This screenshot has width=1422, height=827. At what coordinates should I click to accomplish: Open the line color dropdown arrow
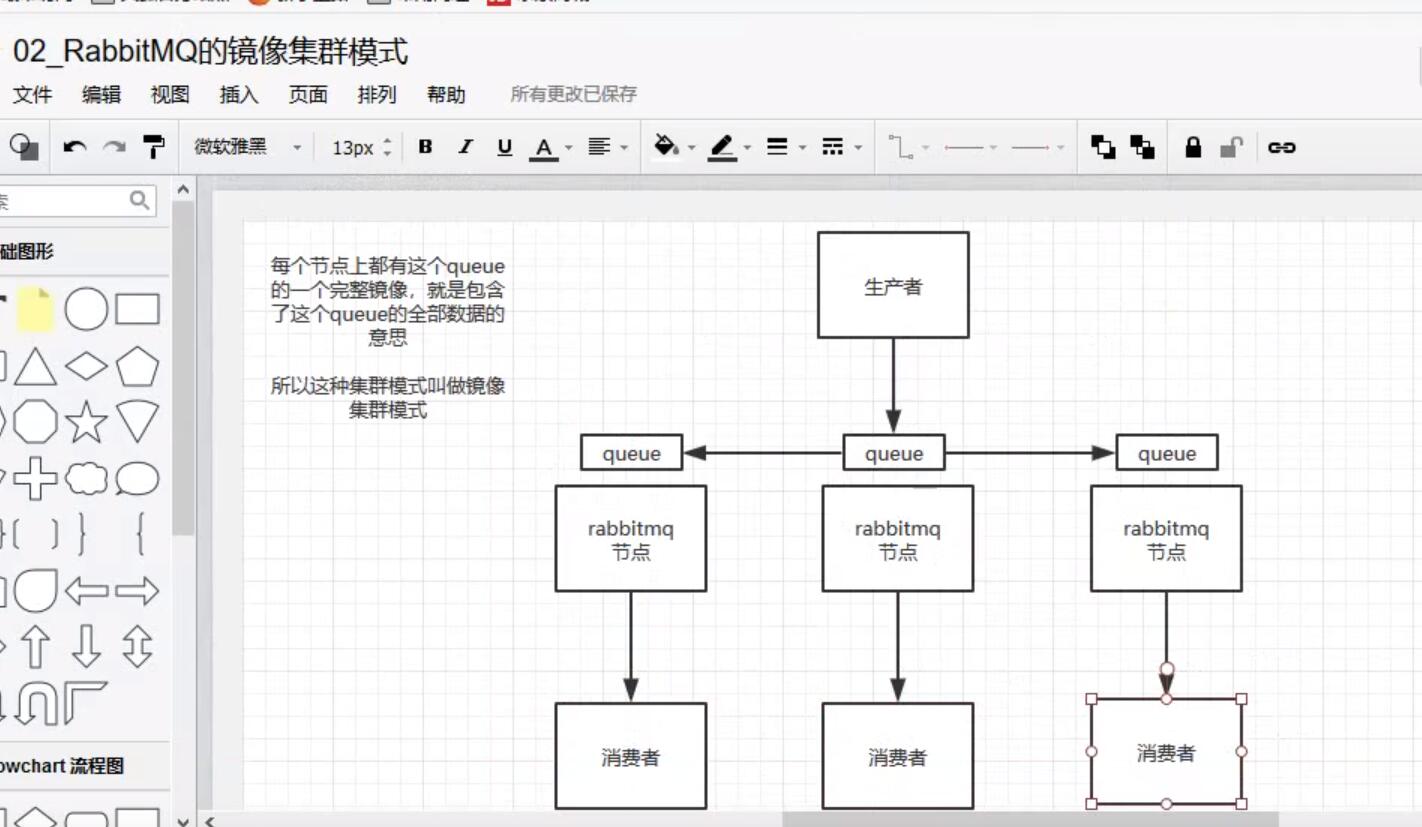point(747,148)
